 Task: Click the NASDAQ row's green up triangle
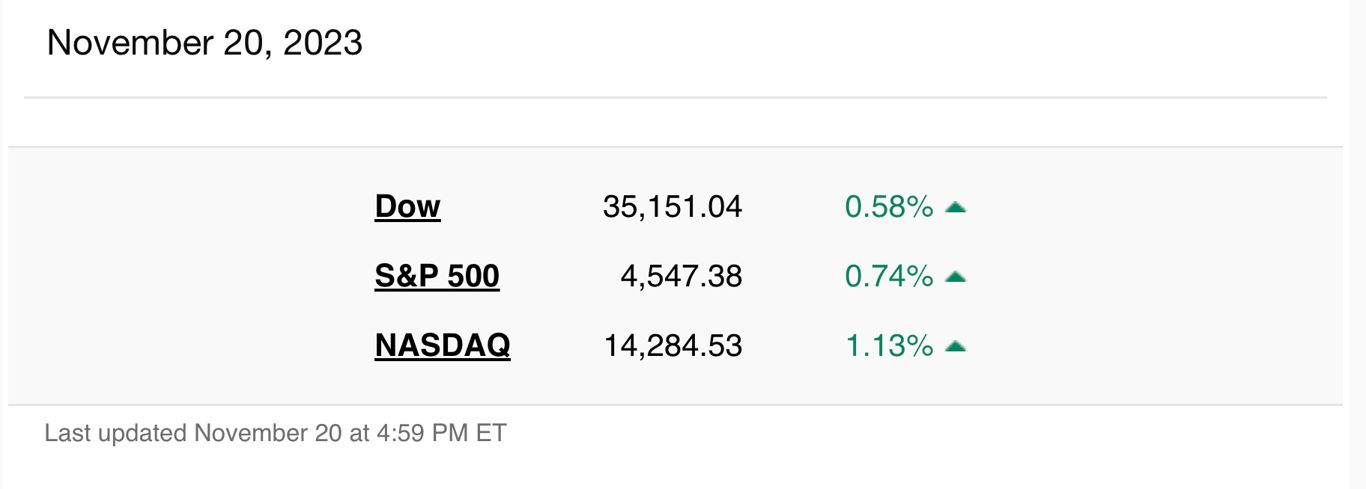click(955, 347)
